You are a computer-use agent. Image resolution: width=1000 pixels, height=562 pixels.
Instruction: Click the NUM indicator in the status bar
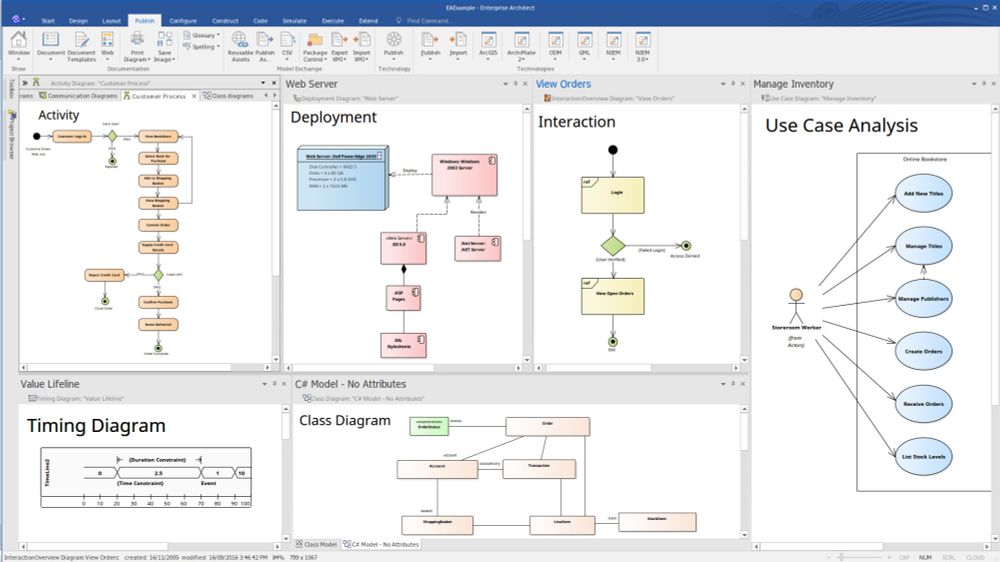[x=925, y=558]
